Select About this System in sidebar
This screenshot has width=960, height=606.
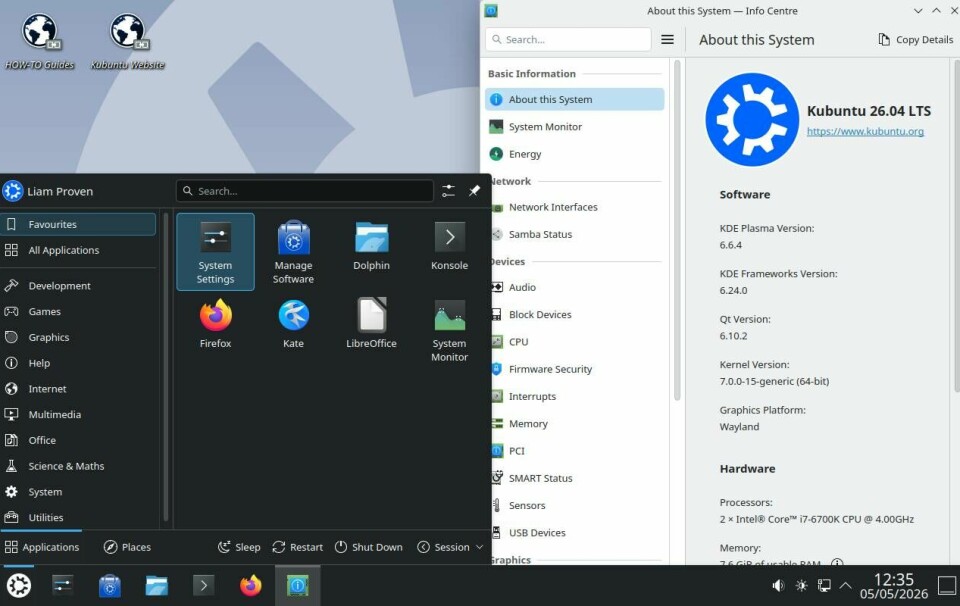coord(574,99)
